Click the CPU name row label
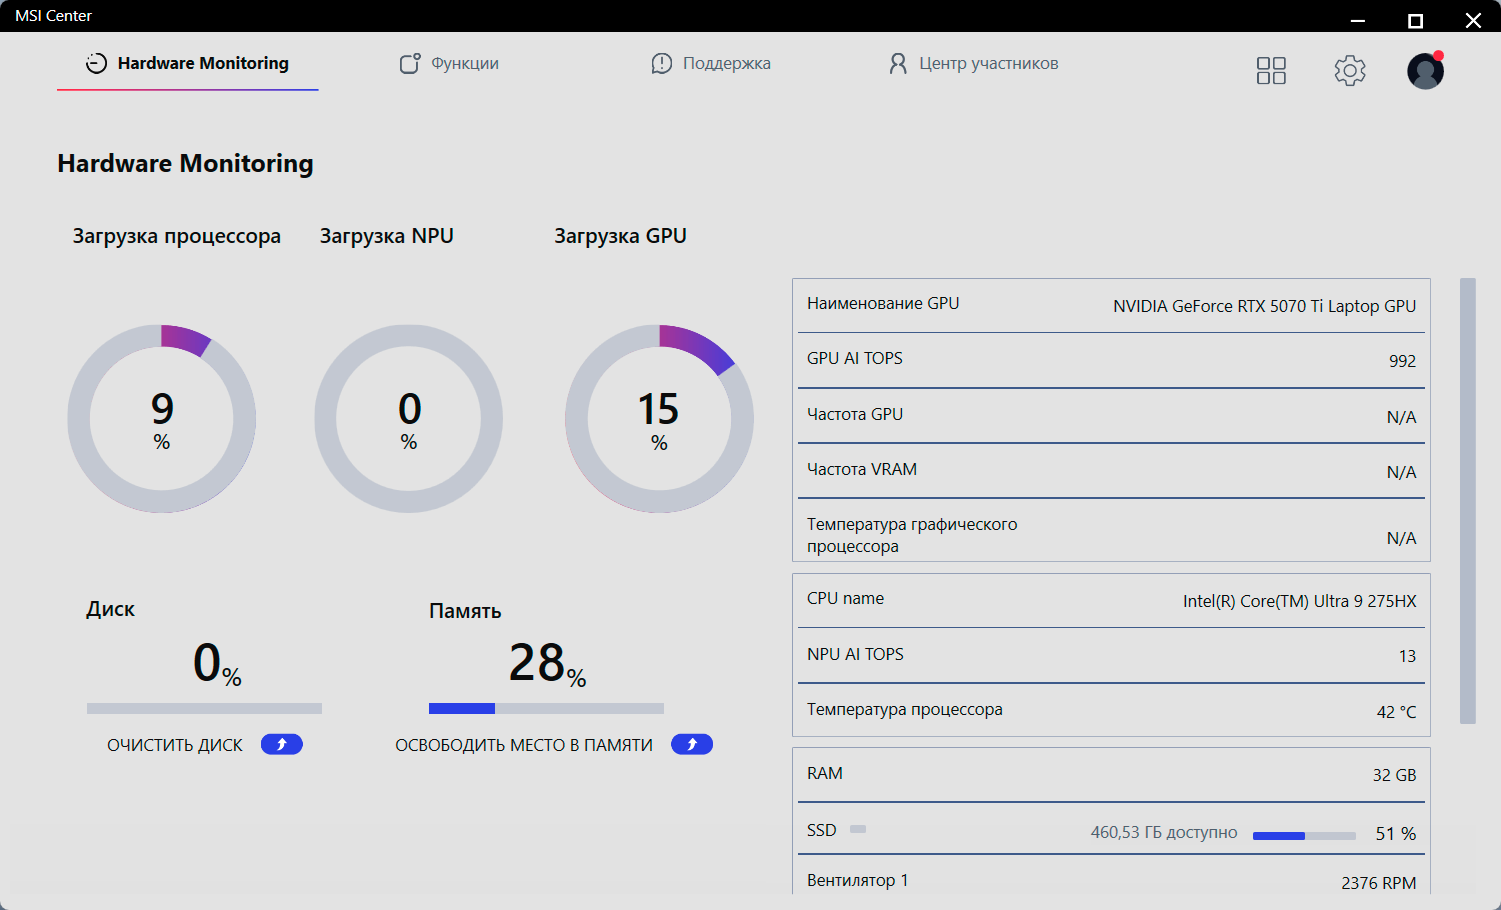The height and width of the screenshot is (910, 1501). click(846, 598)
